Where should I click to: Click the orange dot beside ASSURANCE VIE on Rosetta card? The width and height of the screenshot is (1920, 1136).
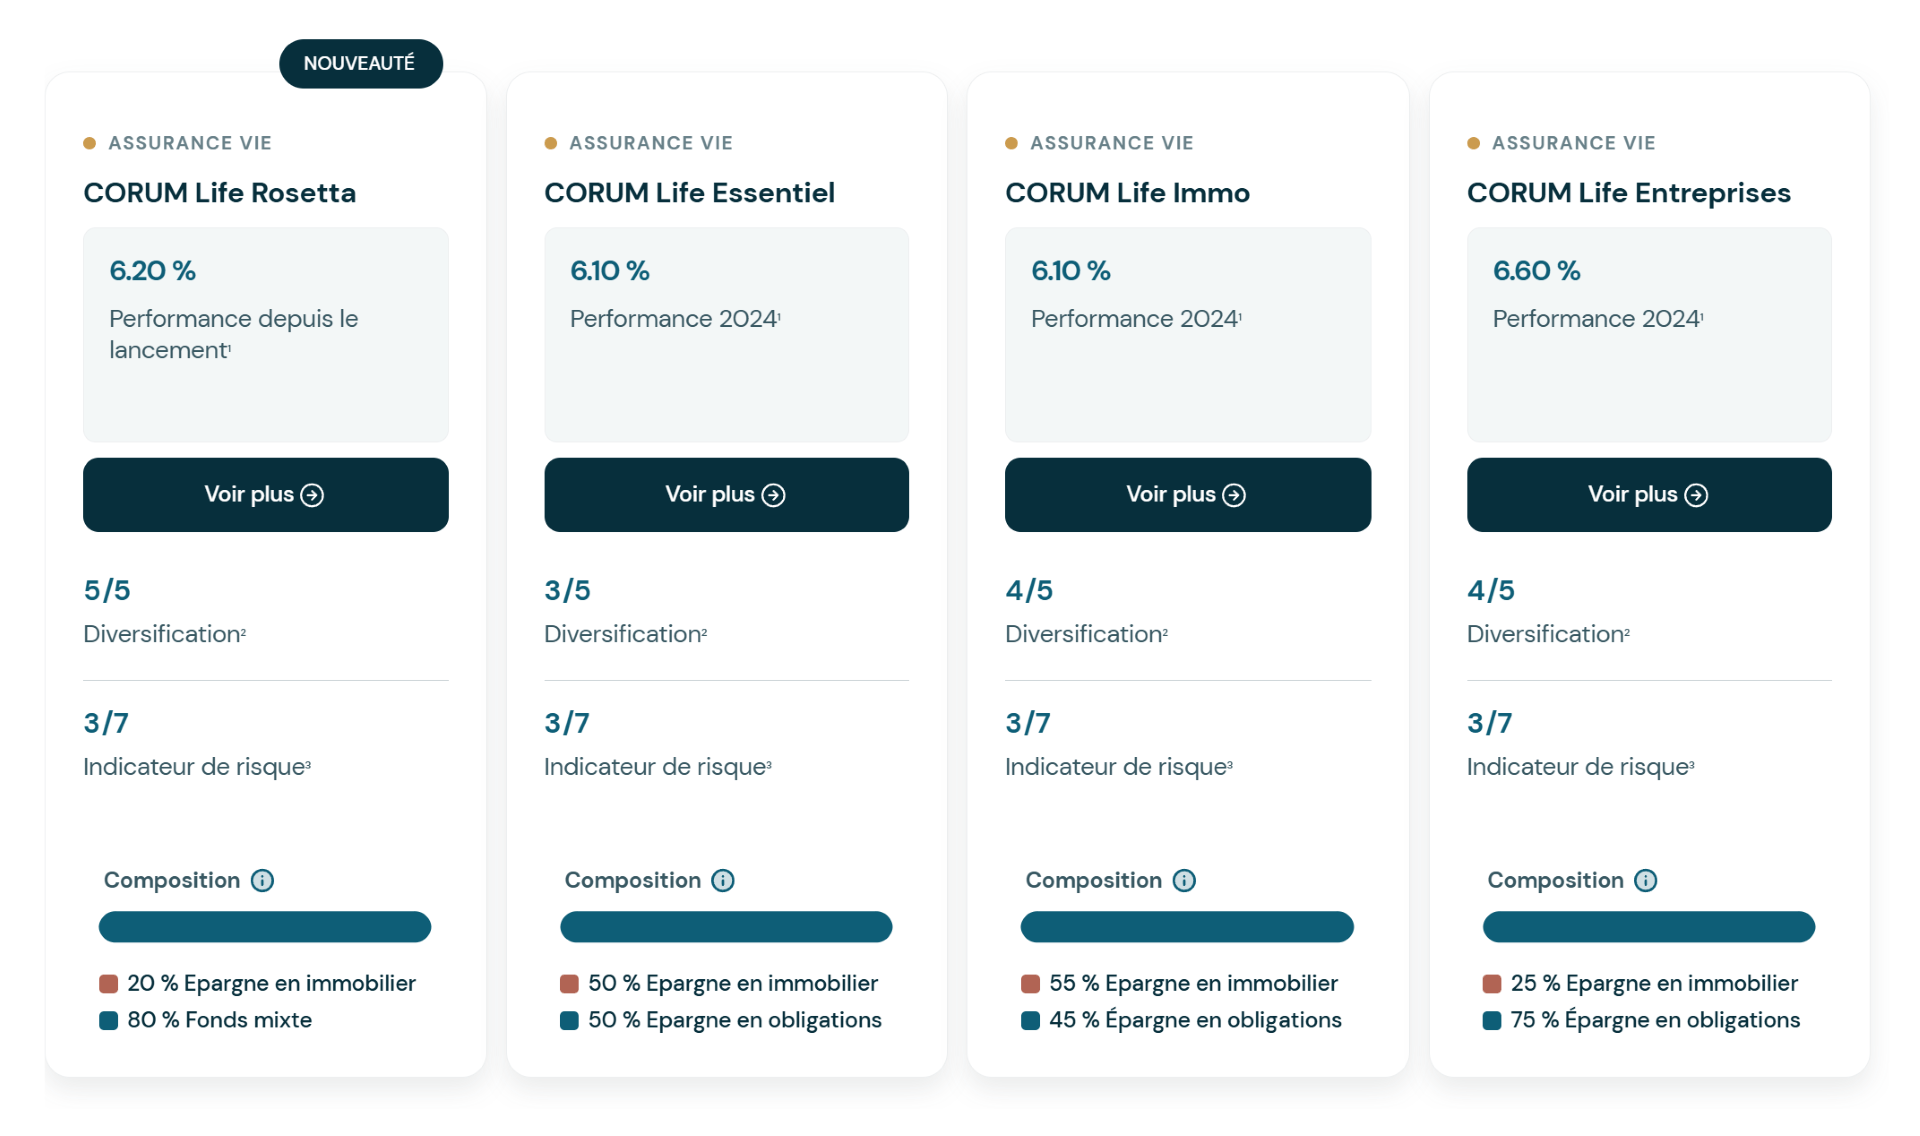click(90, 142)
